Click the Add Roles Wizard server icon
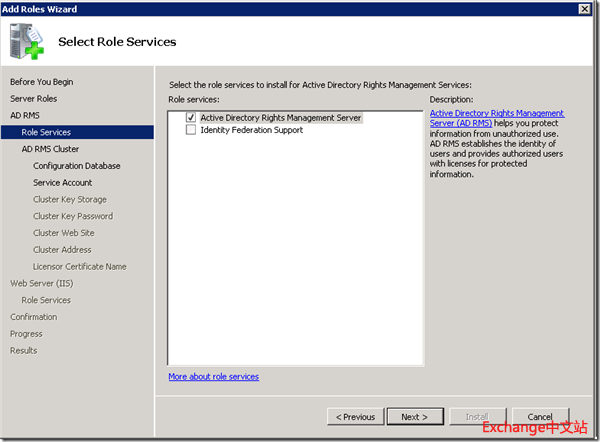This screenshot has height=442, width=600. [x=26, y=41]
